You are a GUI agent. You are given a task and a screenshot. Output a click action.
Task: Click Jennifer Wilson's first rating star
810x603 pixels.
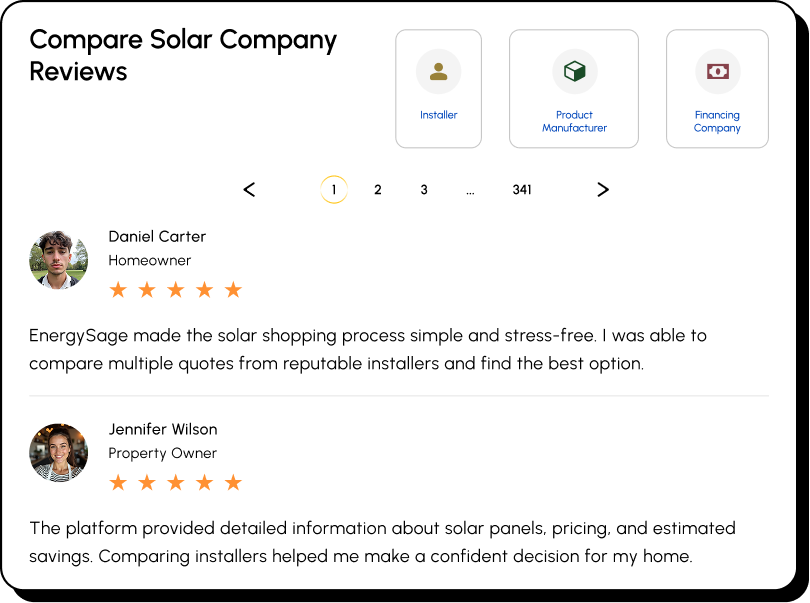118,483
